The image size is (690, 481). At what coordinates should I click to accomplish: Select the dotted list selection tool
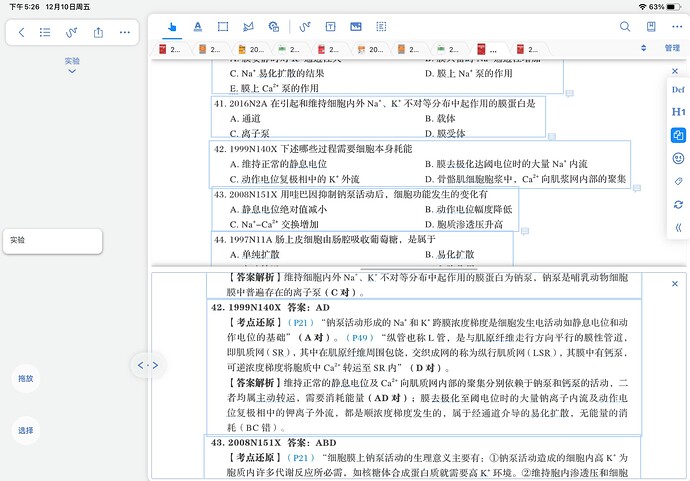(x=382, y=27)
